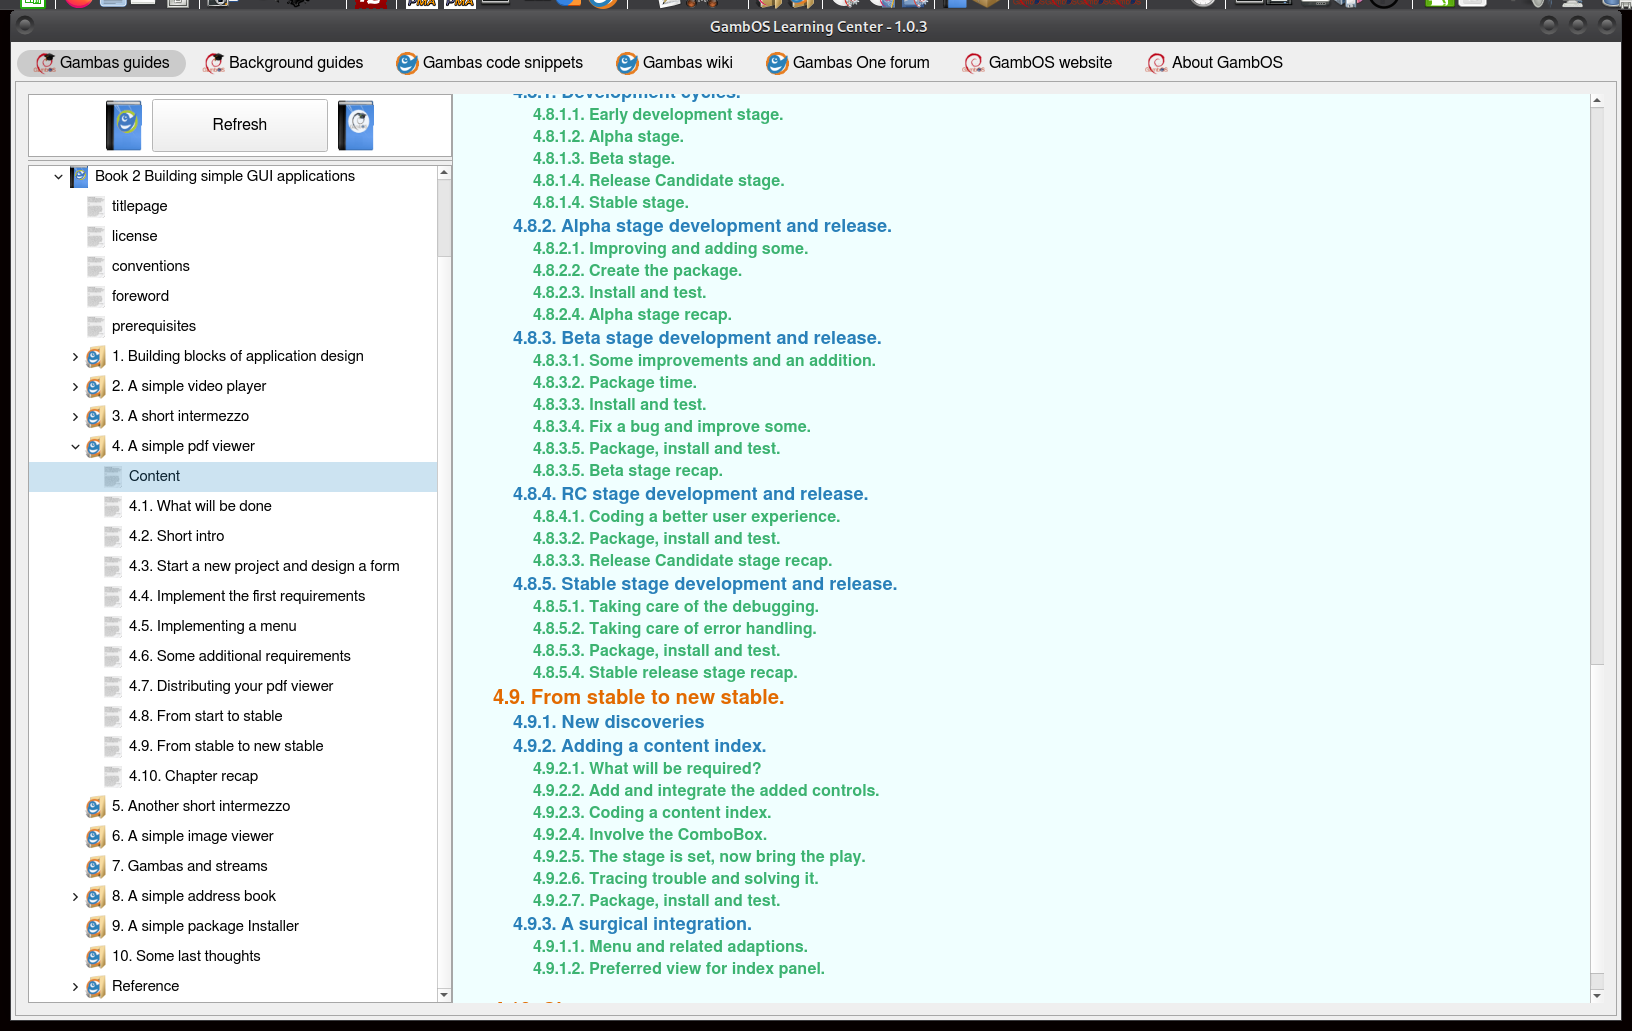Collapse 'Book 2 Building simple GUI applications'

58,176
